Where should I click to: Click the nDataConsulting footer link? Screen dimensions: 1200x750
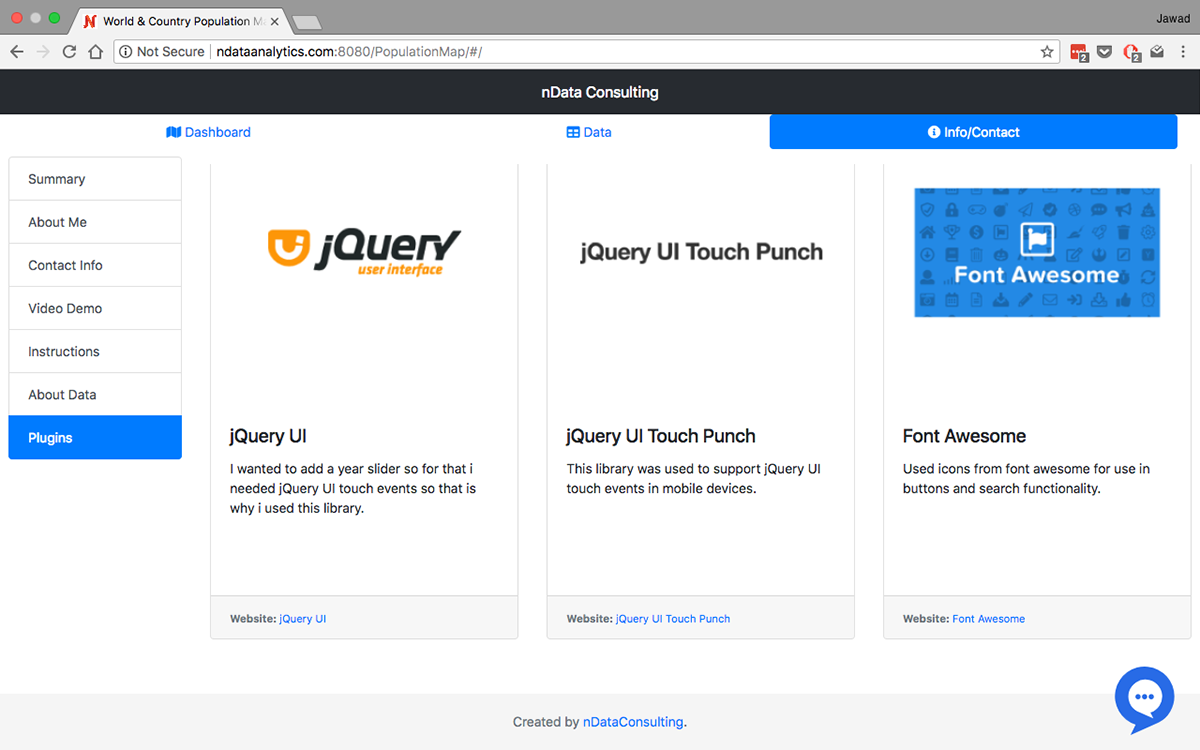pos(633,722)
